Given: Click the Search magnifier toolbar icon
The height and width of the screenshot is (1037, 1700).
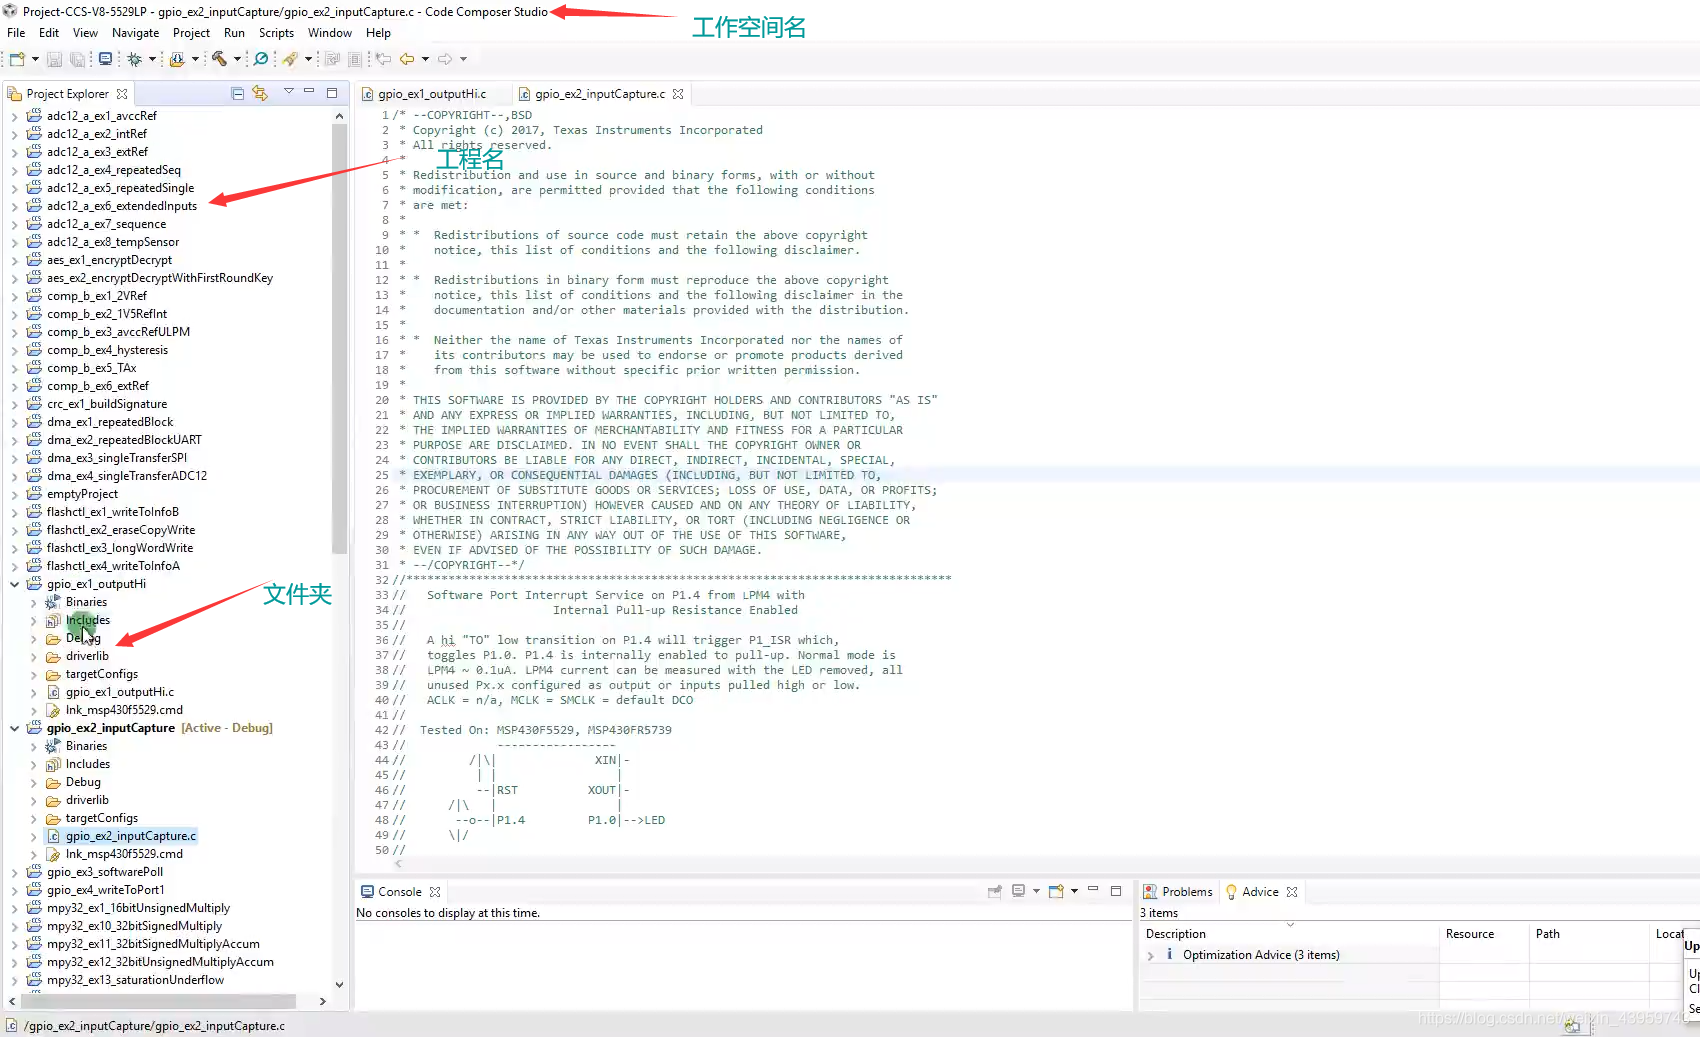Looking at the screenshot, I should pos(261,59).
